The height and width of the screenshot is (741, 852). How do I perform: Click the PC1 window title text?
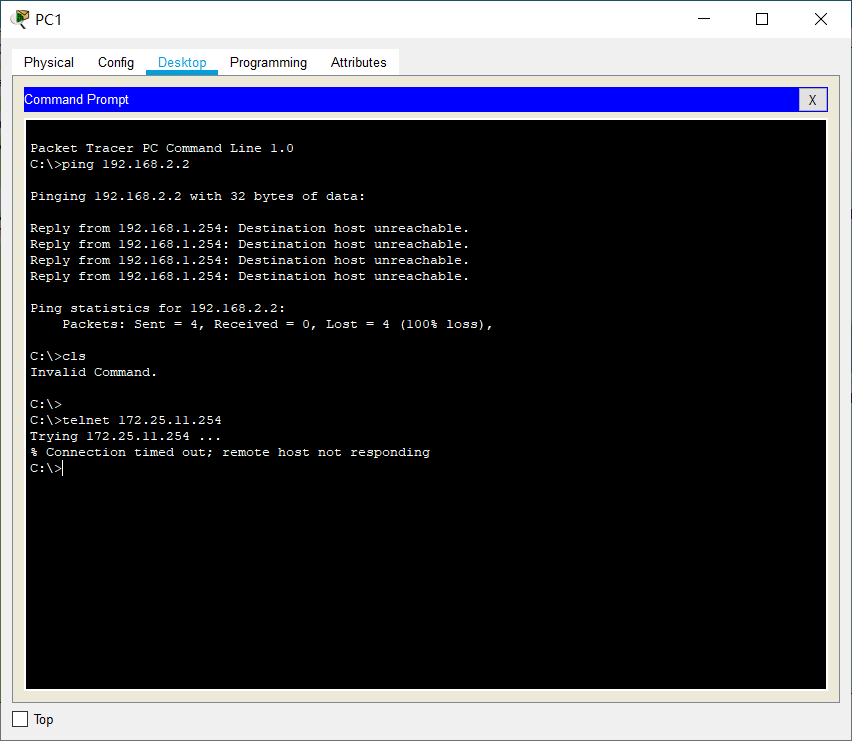point(48,20)
